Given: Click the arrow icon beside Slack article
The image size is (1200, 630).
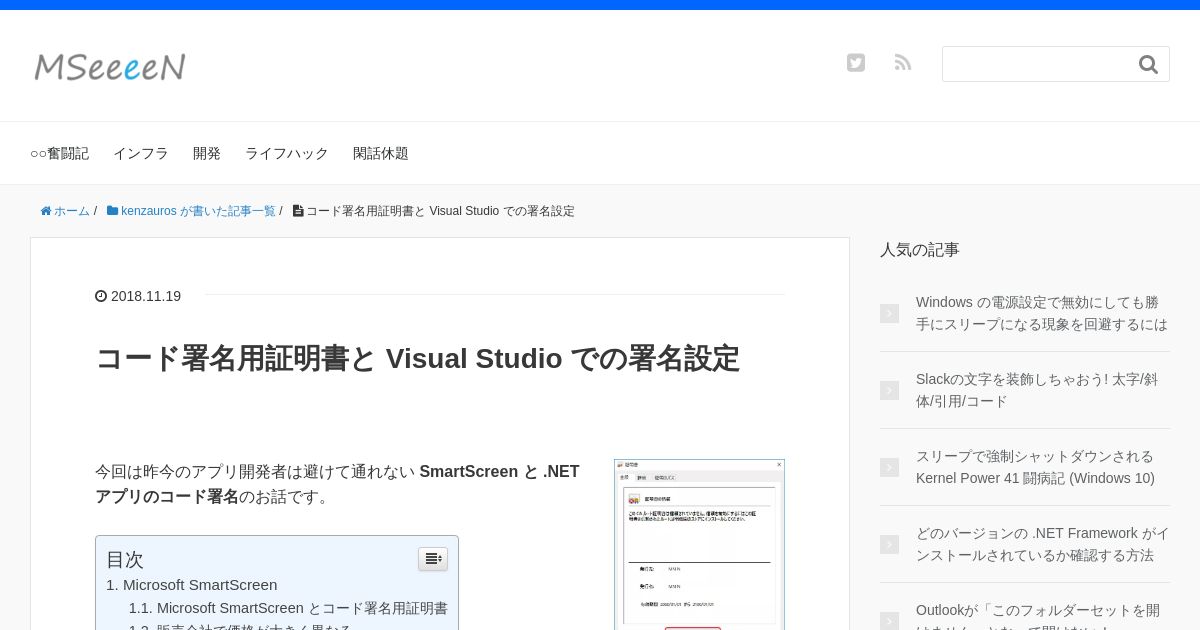Looking at the screenshot, I should click(889, 391).
